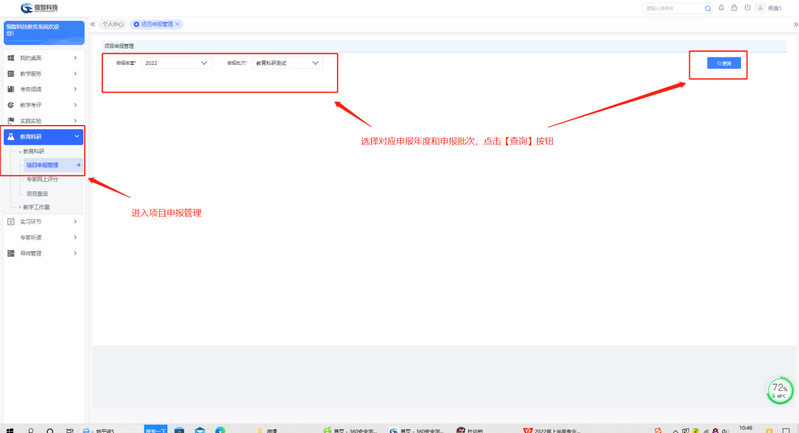Viewport: 799px width, 433px height.
Task: Open 专家网上评分 in sidebar
Action: tap(42, 179)
